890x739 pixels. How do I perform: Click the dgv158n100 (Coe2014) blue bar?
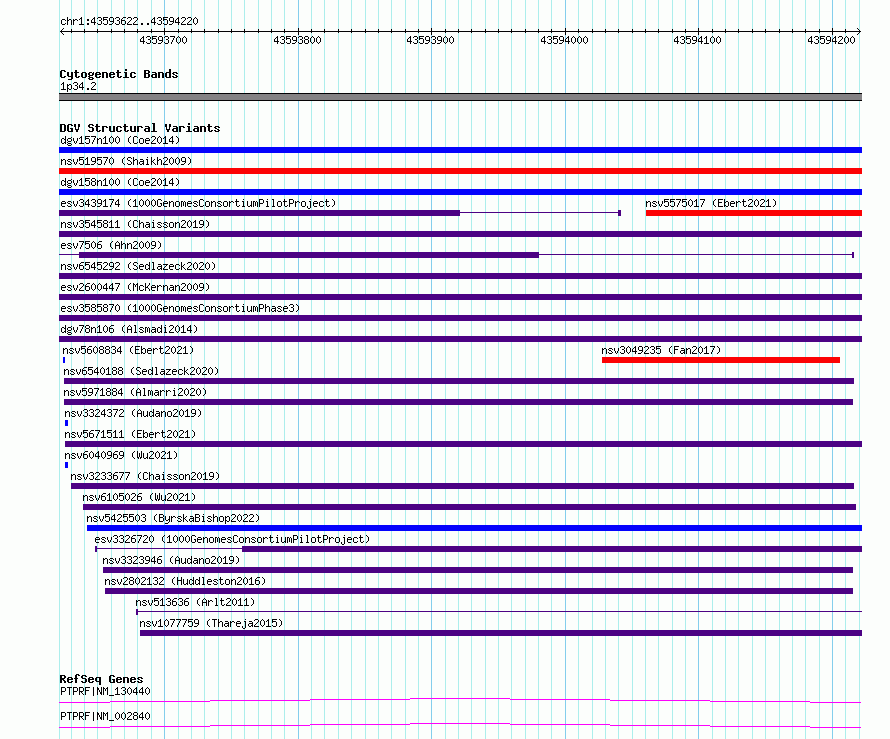tap(460, 192)
